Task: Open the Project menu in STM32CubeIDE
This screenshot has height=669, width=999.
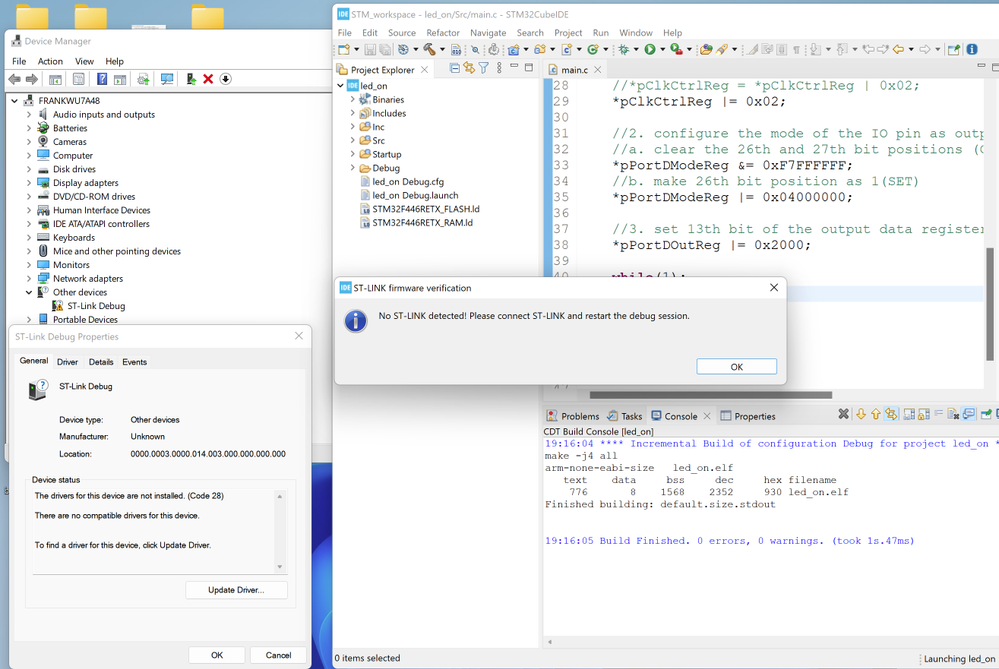Action: click(568, 32)
